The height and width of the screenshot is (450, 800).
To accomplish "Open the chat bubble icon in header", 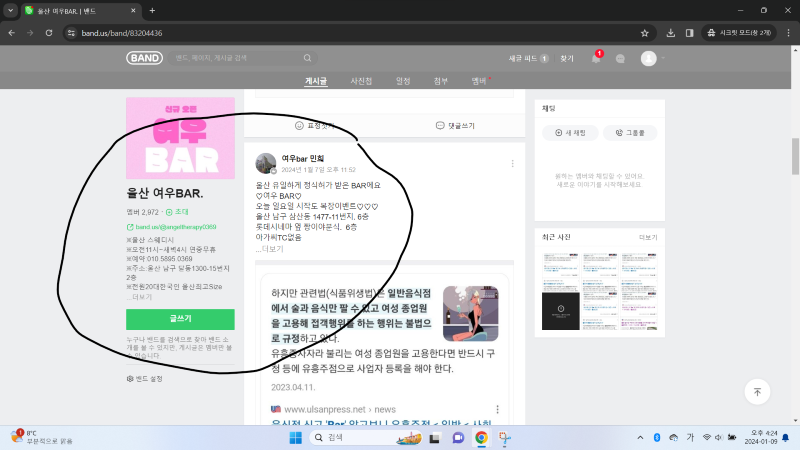I will tap(620, 59).
